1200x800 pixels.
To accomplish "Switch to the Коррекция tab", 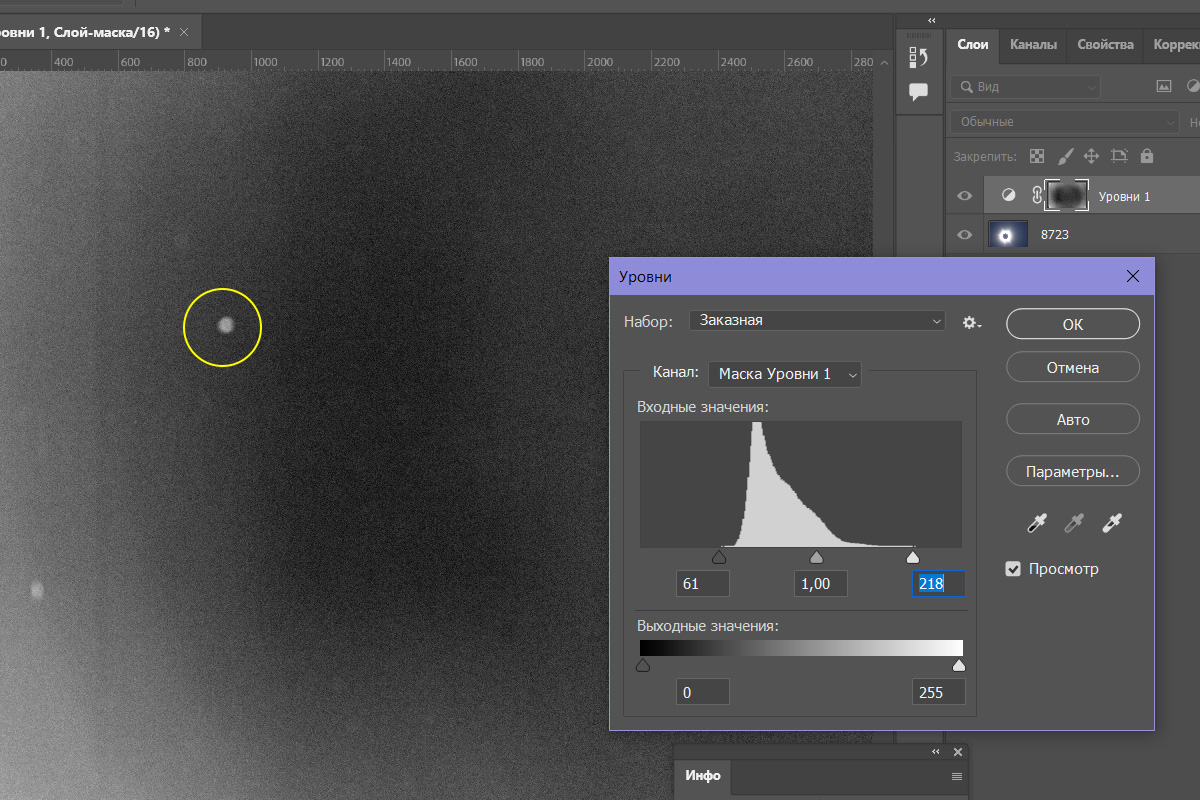I will click(1174, 45).
